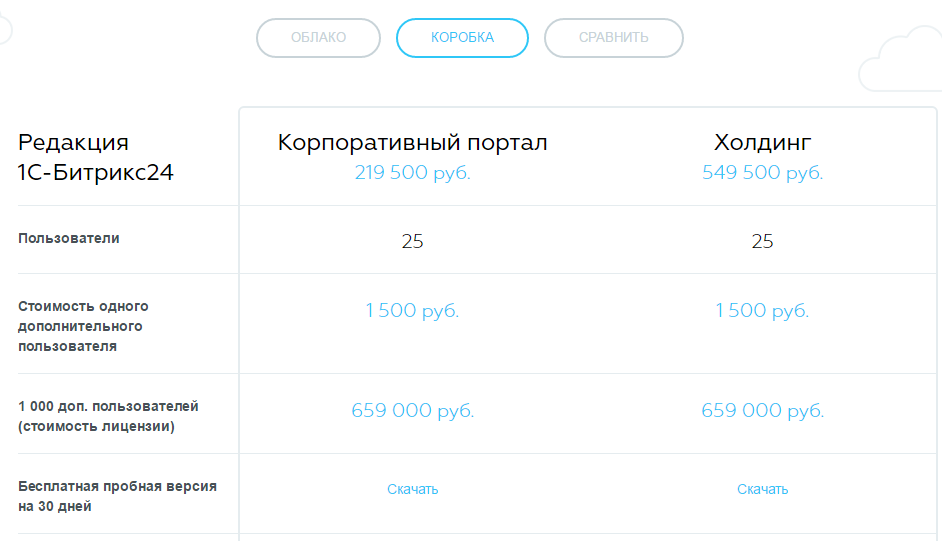
Task: Click the Пользователи row label
Action: (69, 239)
